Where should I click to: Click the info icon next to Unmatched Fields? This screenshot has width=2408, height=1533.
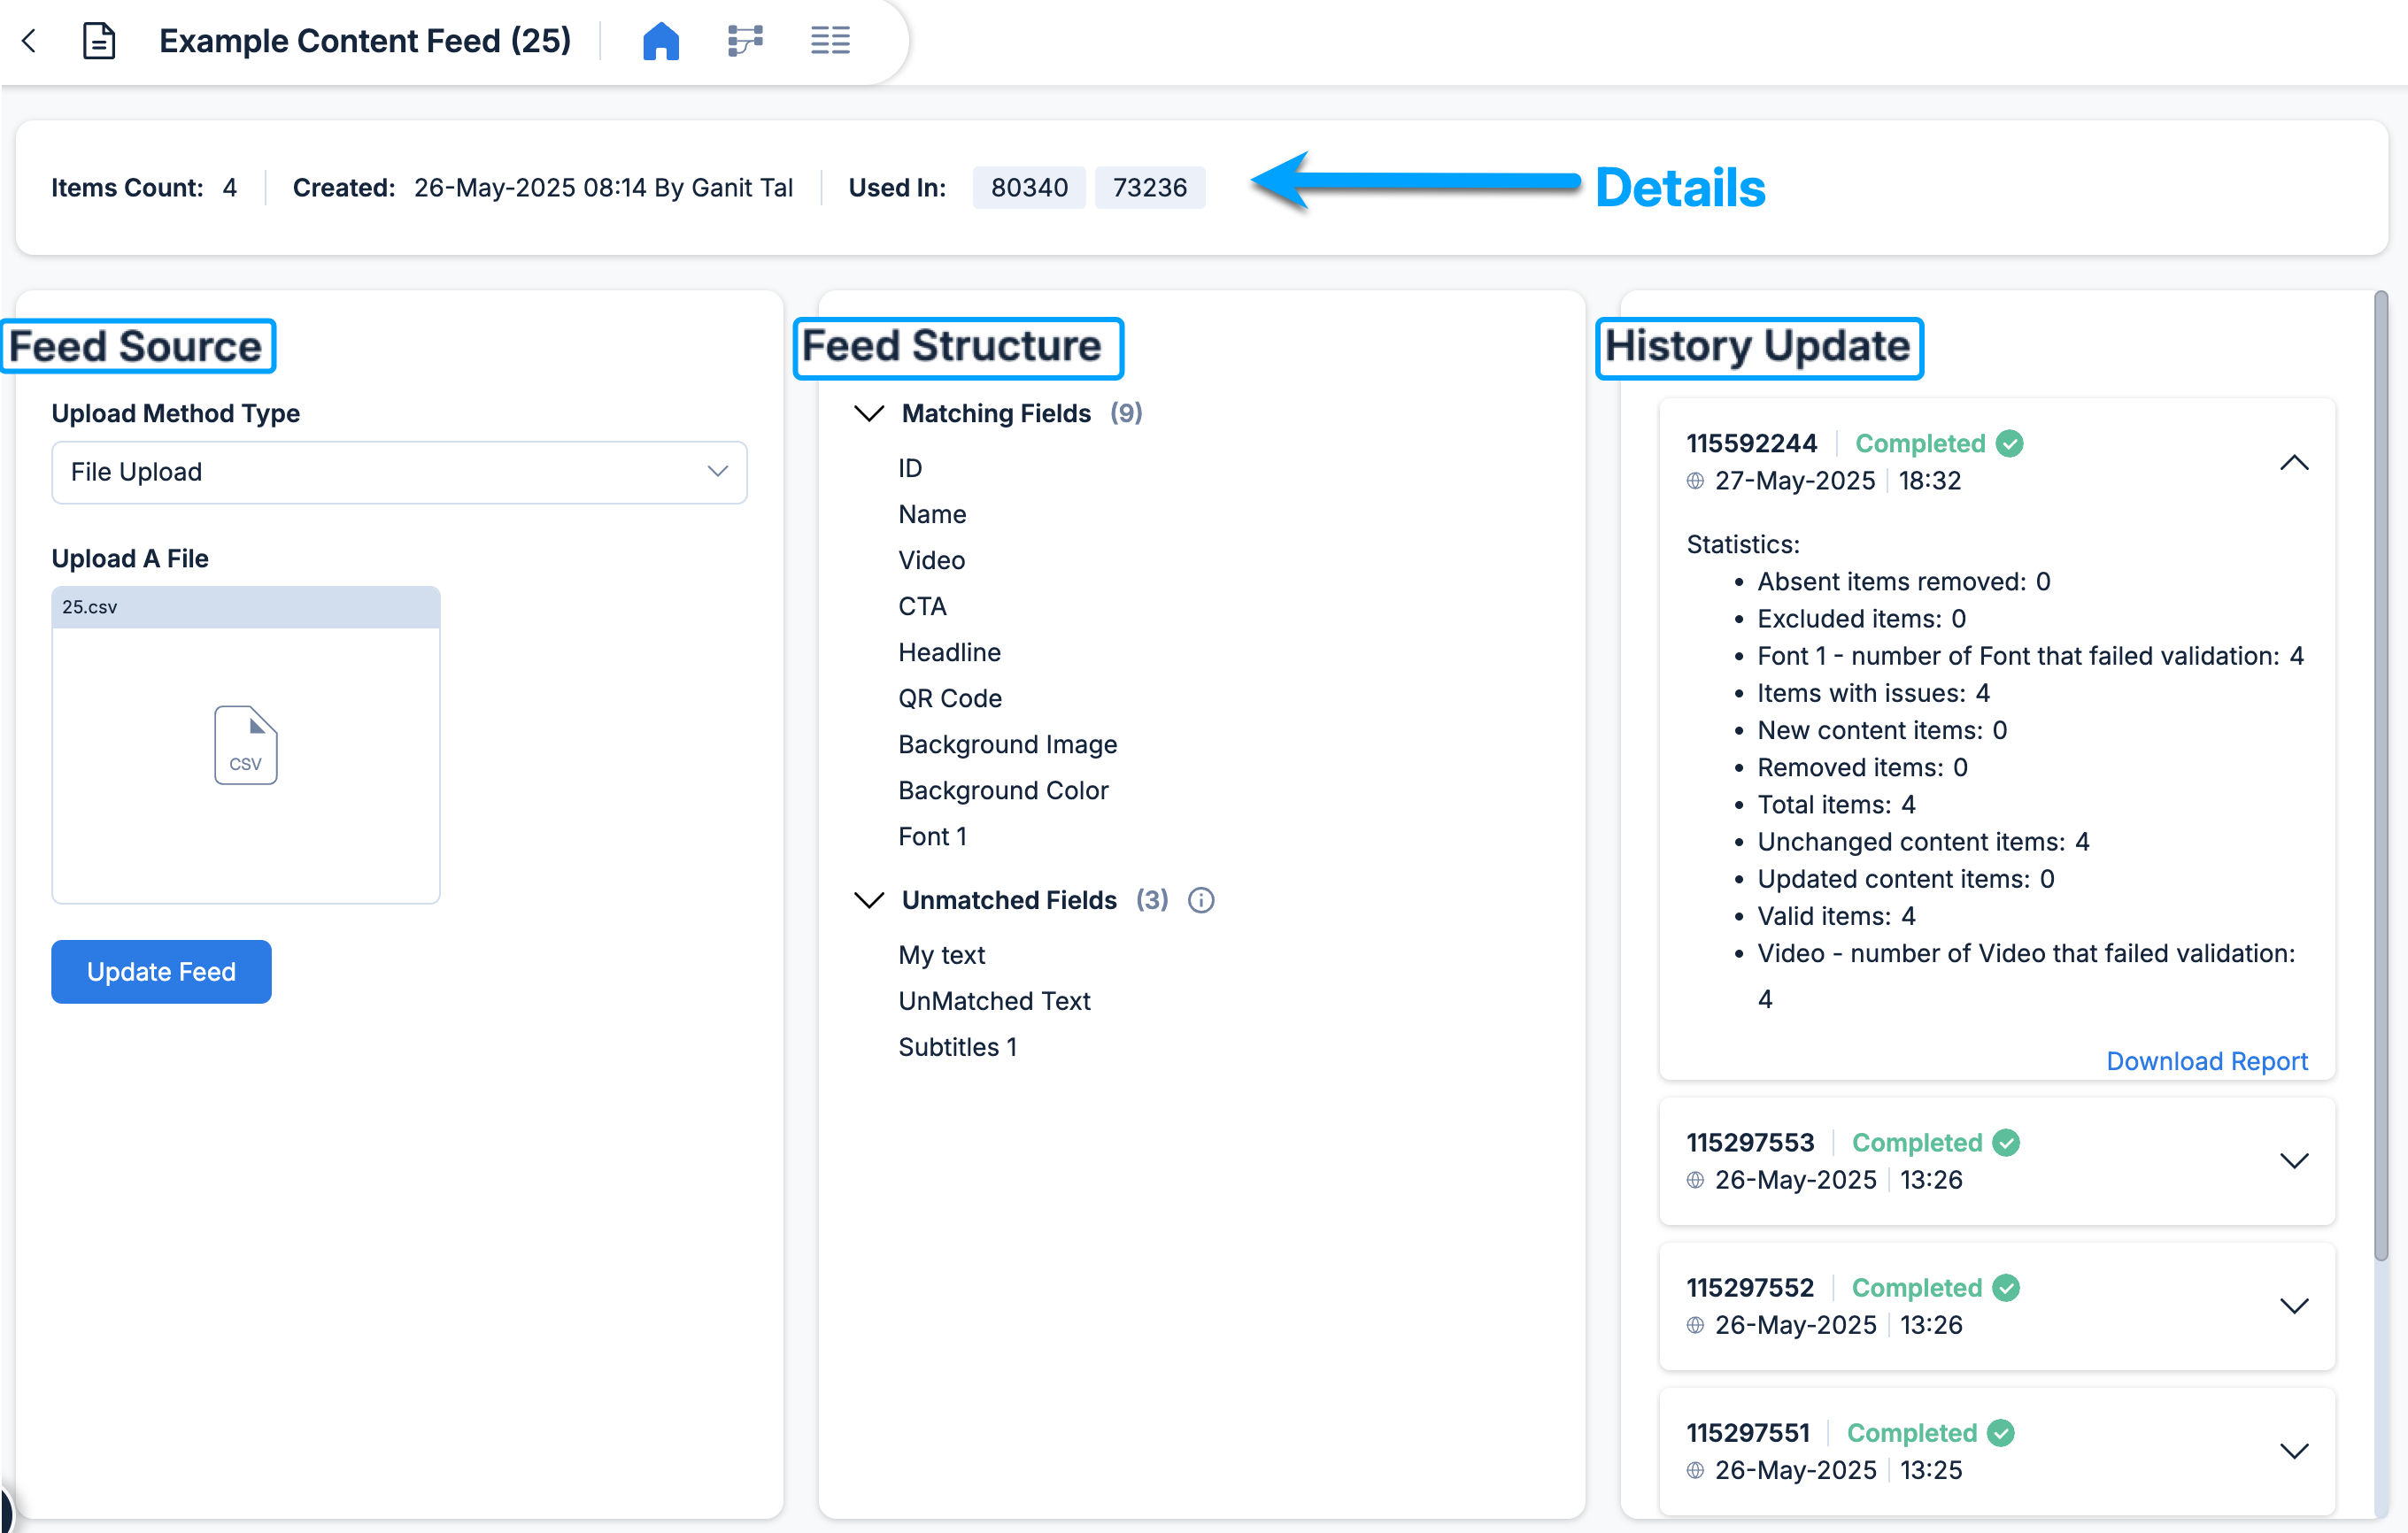pos(1201,900)
